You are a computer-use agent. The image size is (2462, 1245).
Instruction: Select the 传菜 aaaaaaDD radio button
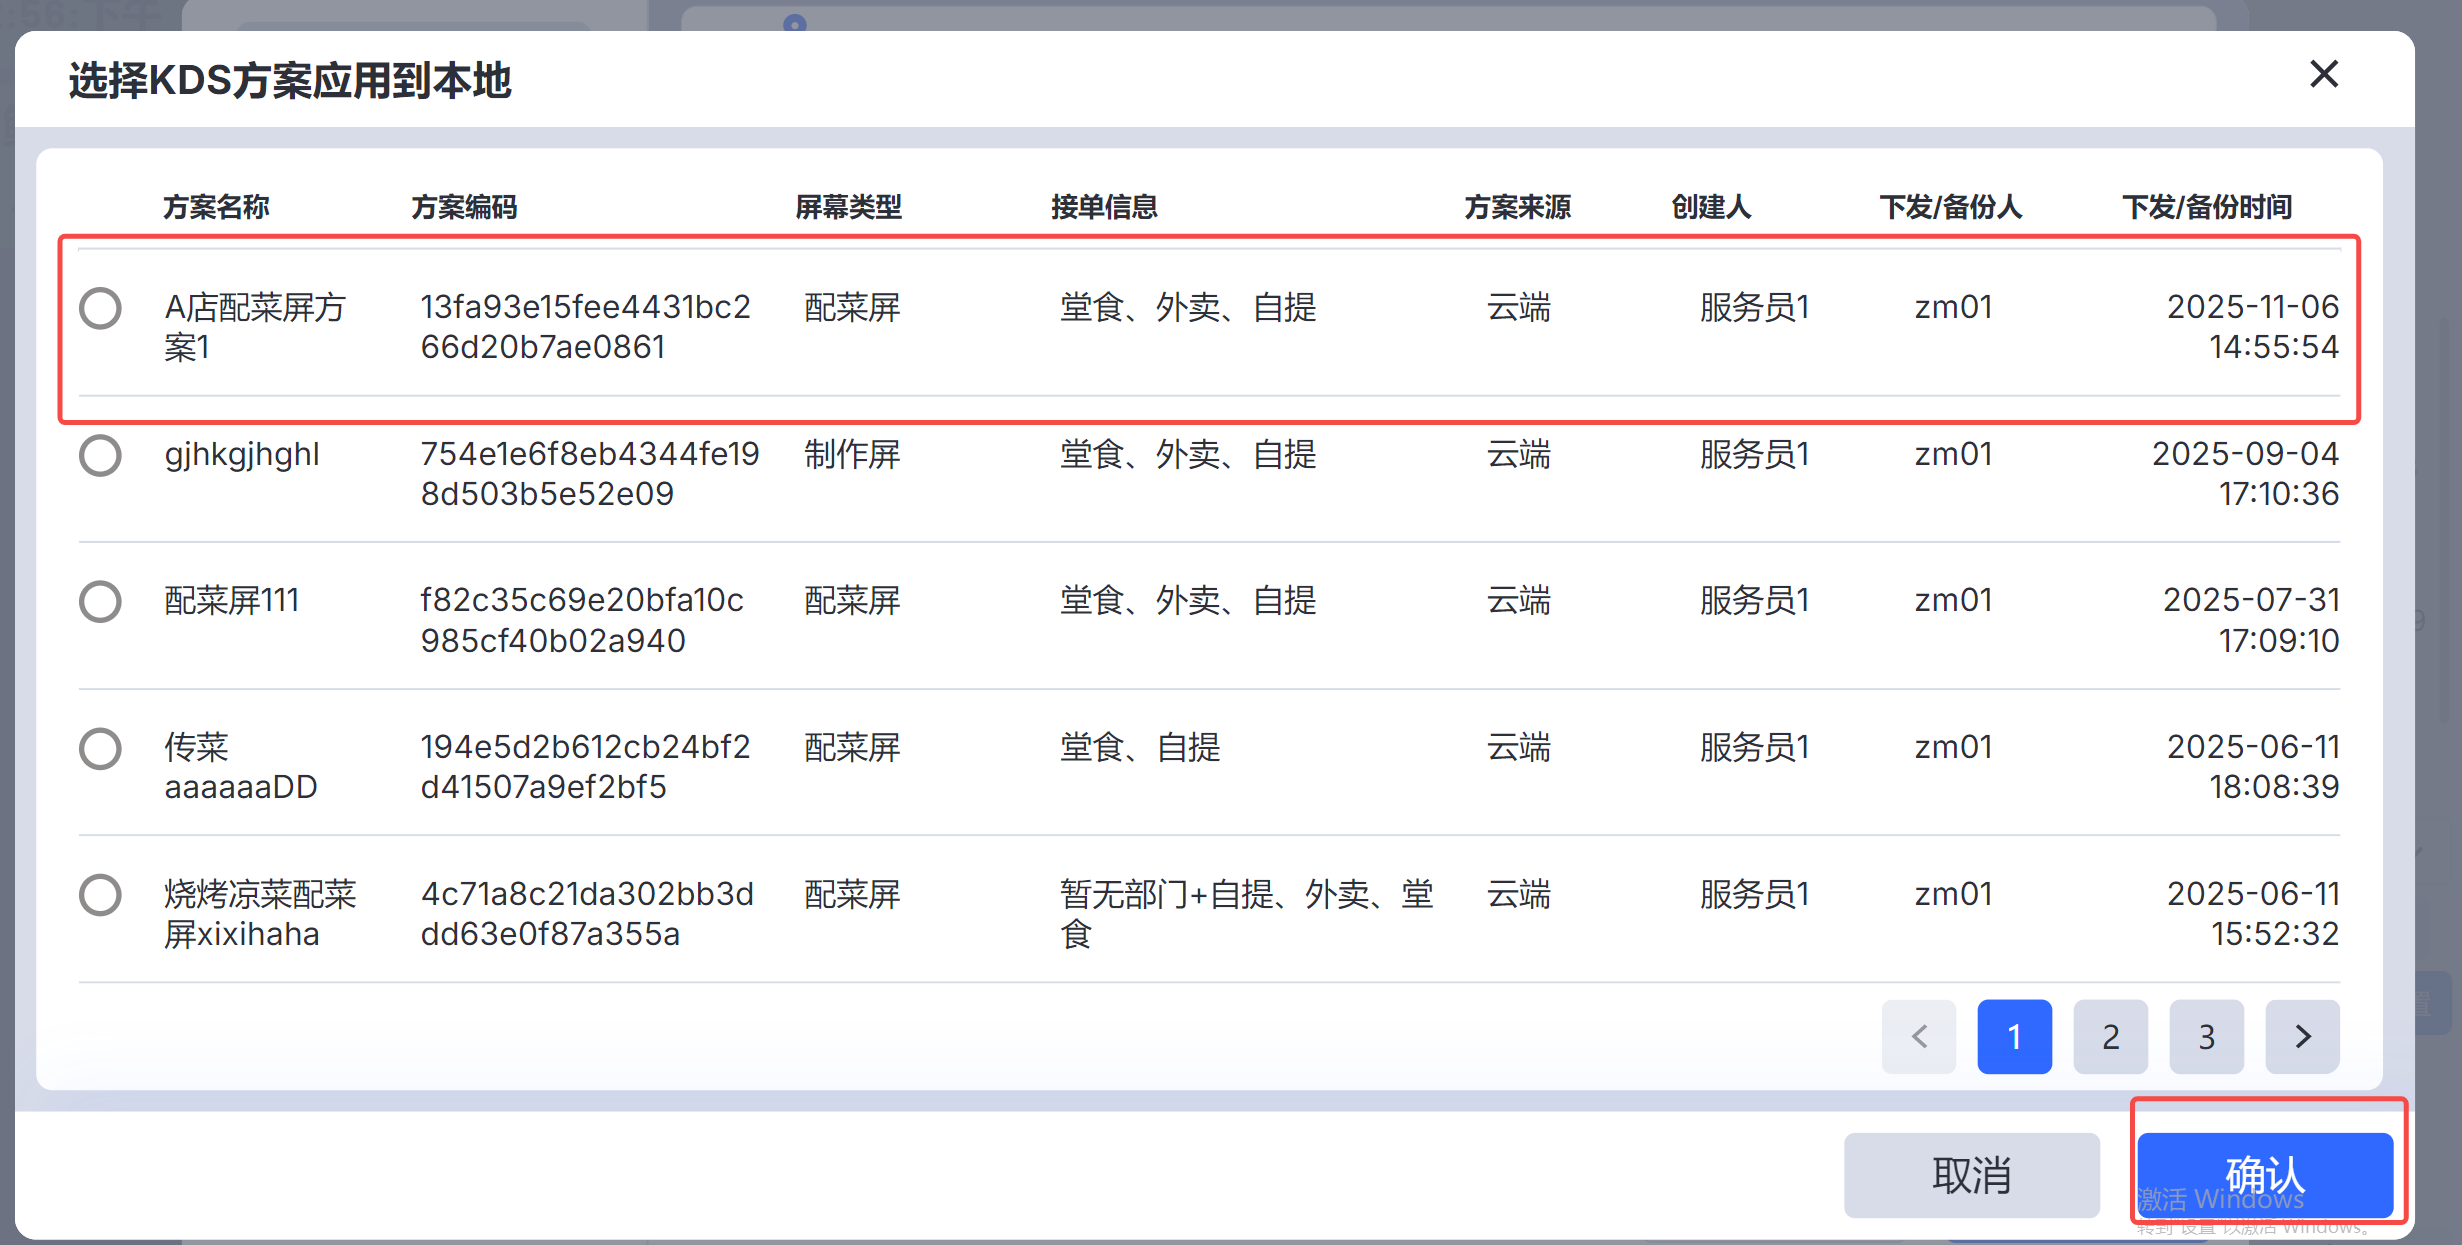[x=101, y=748]
